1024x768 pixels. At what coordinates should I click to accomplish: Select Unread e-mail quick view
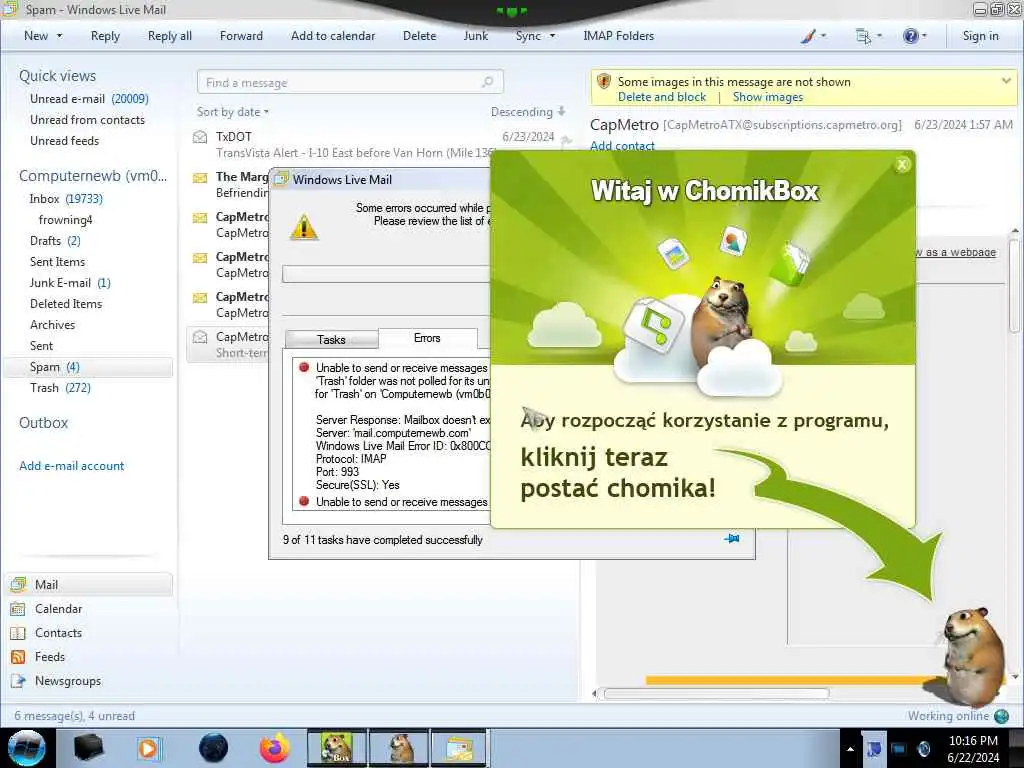pyautogui.click(x=89, y=99)
